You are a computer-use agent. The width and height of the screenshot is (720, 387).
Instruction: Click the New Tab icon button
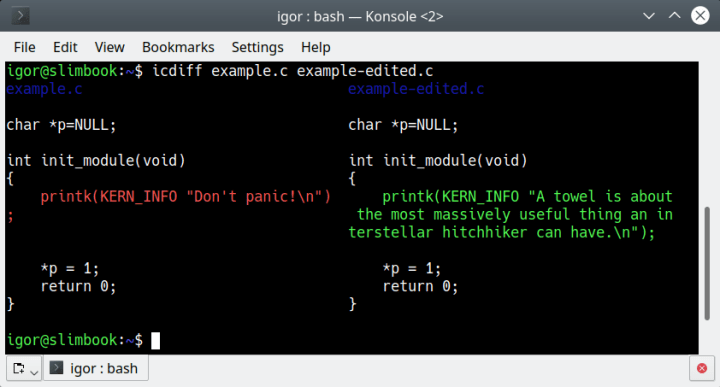pyautogui.click(x=18, y=368)
